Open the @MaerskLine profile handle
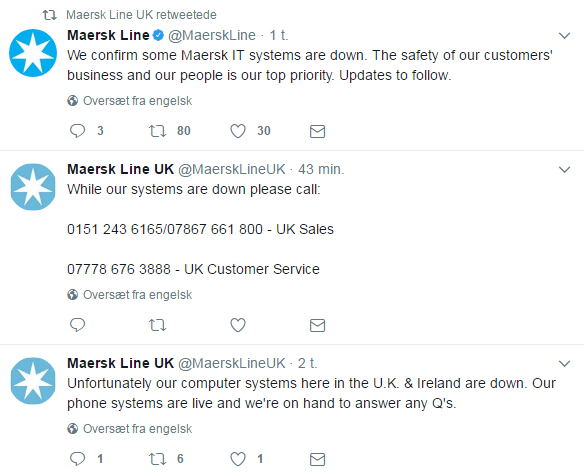Viewport: 584px width, 476px height. pos(212,35)
